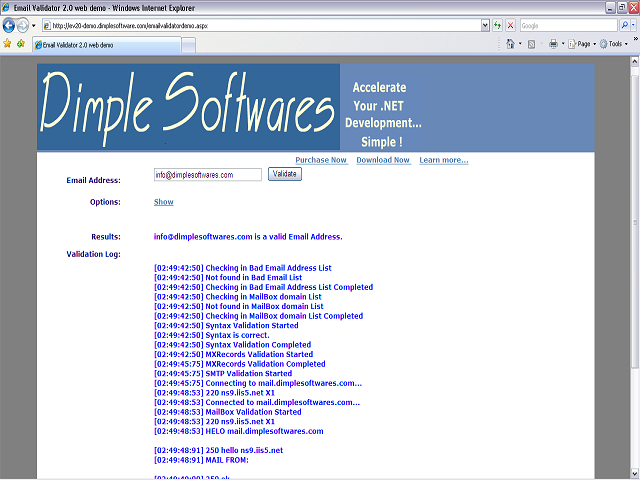The image size is (640, 480).
Task: Click the Add to Favorites icon
Action: click(x=21, y=43)
